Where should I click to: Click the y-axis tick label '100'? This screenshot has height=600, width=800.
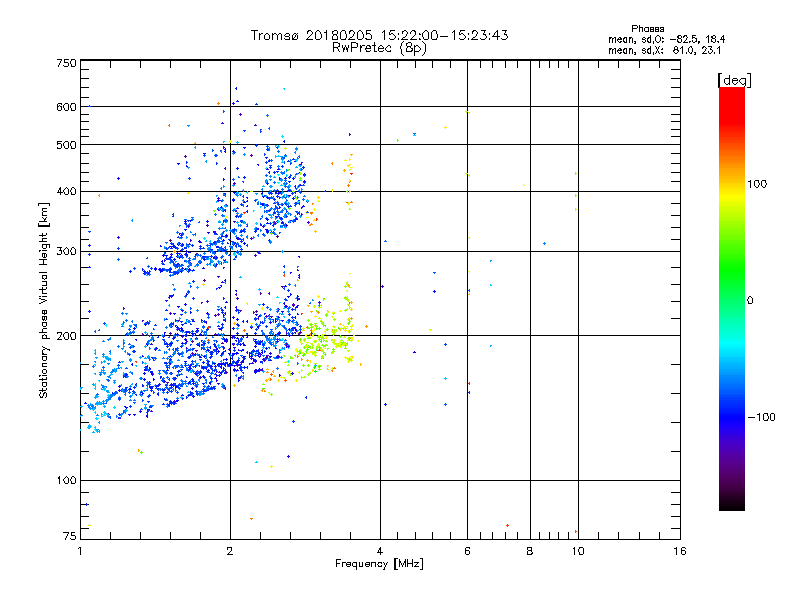click(67, 481)
